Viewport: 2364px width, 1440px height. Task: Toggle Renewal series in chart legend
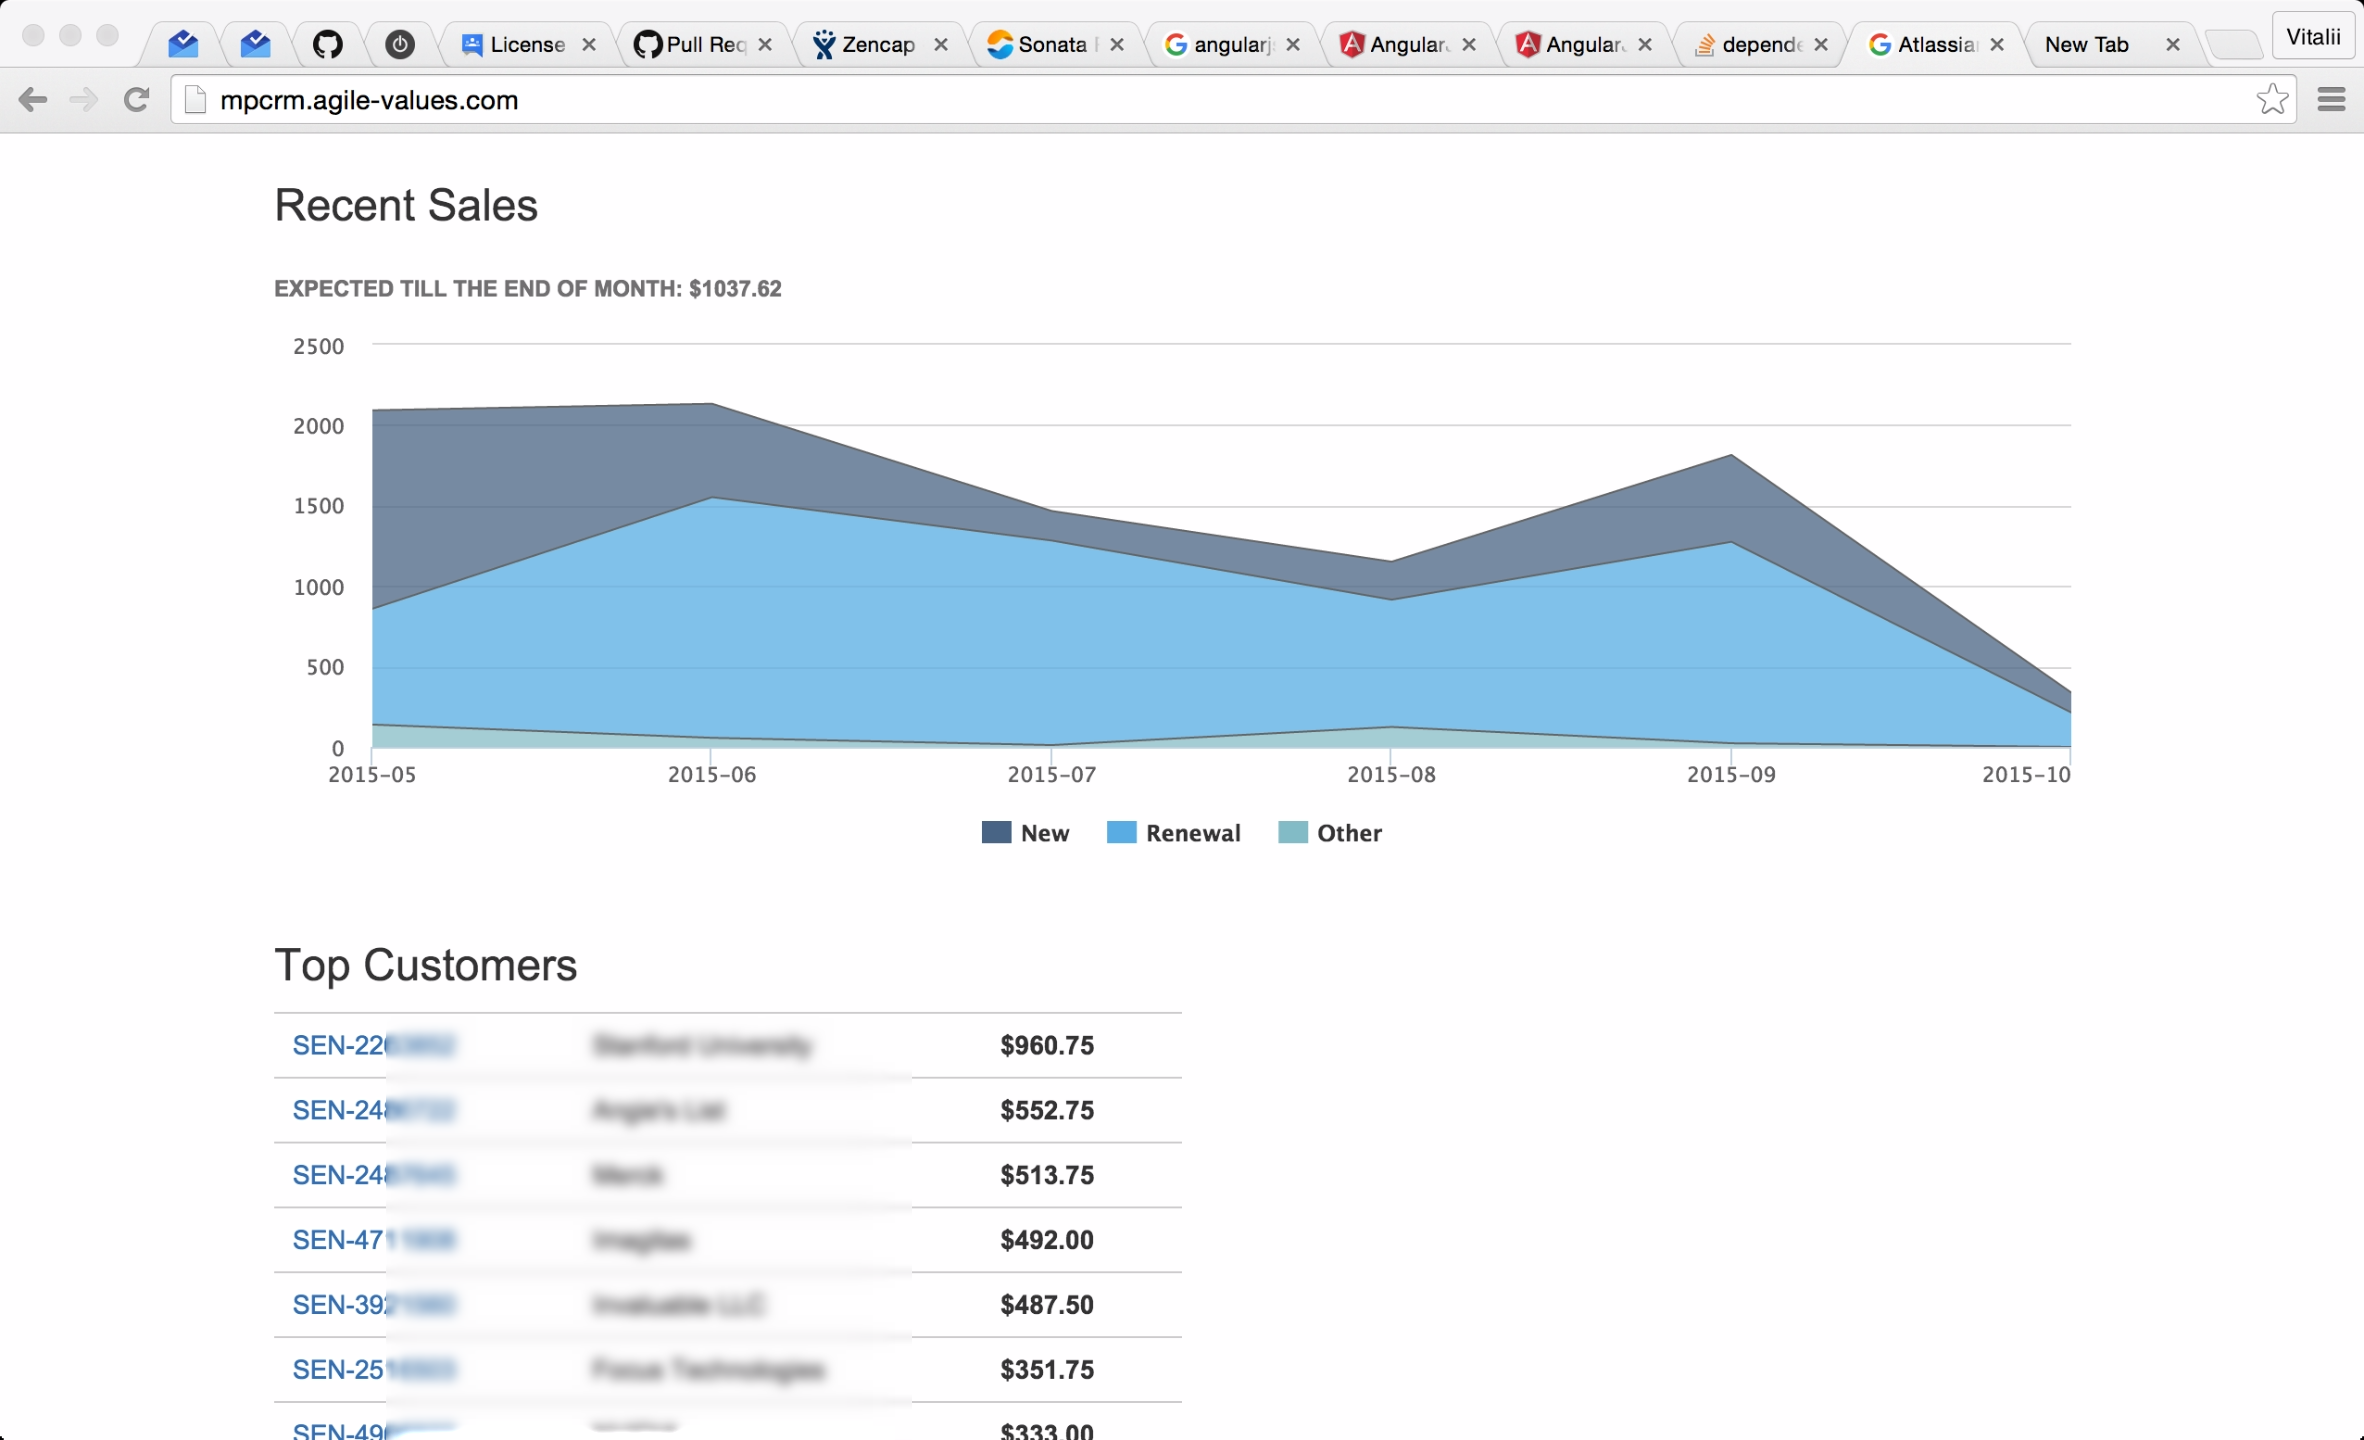[x=1192, y=833]
